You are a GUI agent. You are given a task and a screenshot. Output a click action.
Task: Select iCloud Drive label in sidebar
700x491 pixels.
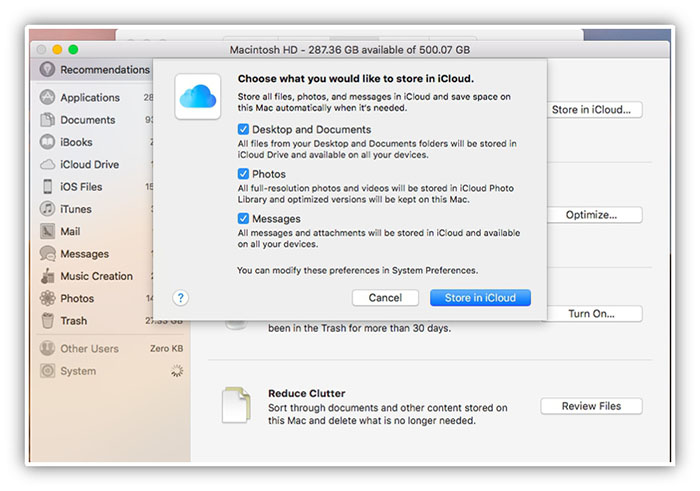coord(89,164)
